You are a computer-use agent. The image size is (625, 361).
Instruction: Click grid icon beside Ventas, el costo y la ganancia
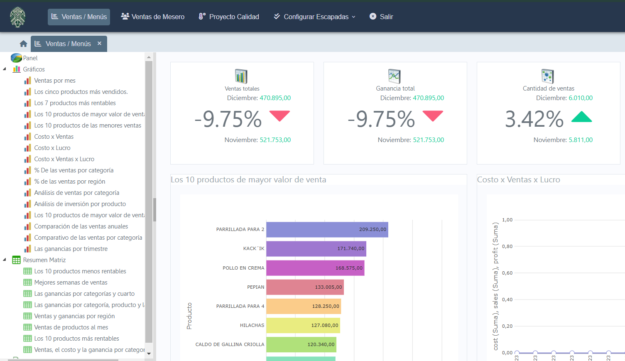coord(28,349)
